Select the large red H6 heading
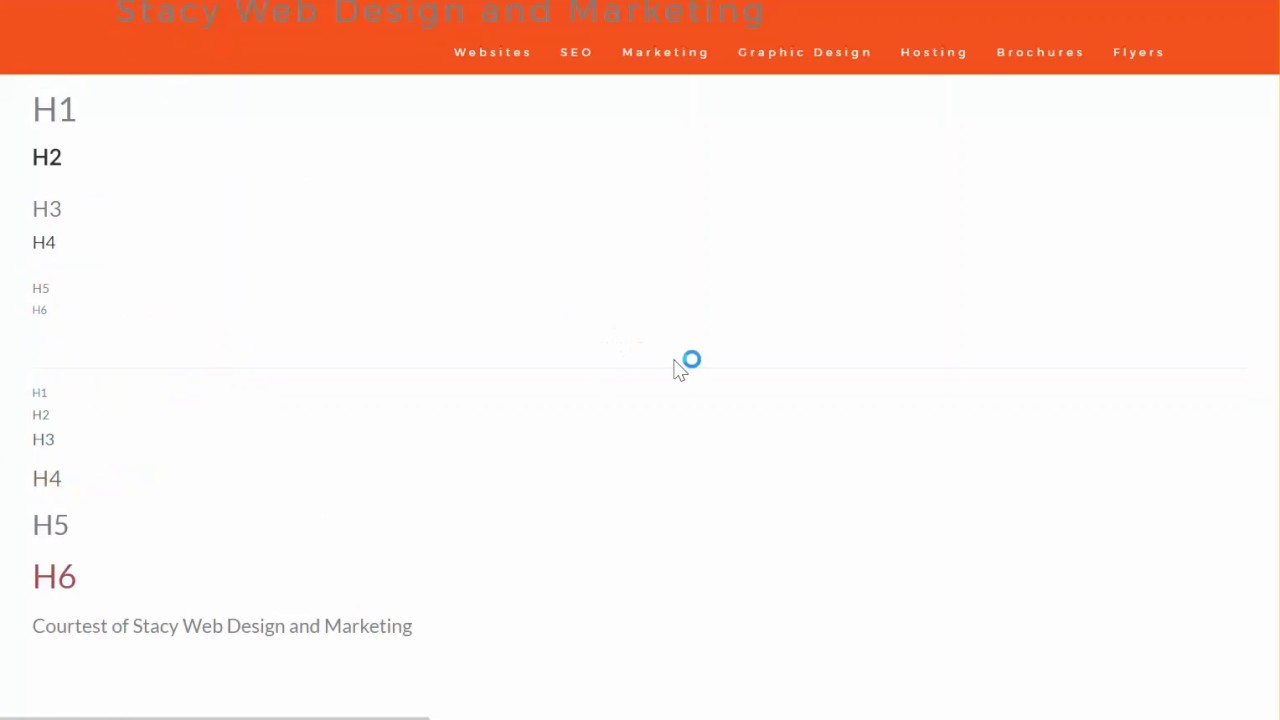 click(x=54, y=577)
